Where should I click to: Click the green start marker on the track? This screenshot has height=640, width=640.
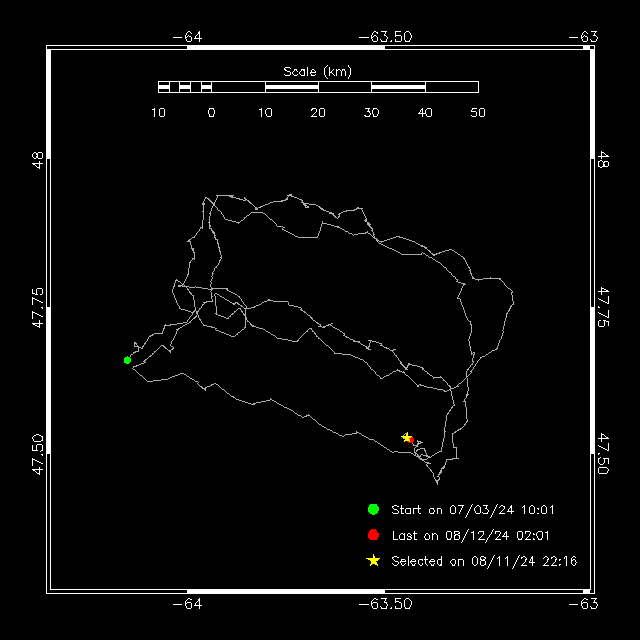[x=127, y=360]
